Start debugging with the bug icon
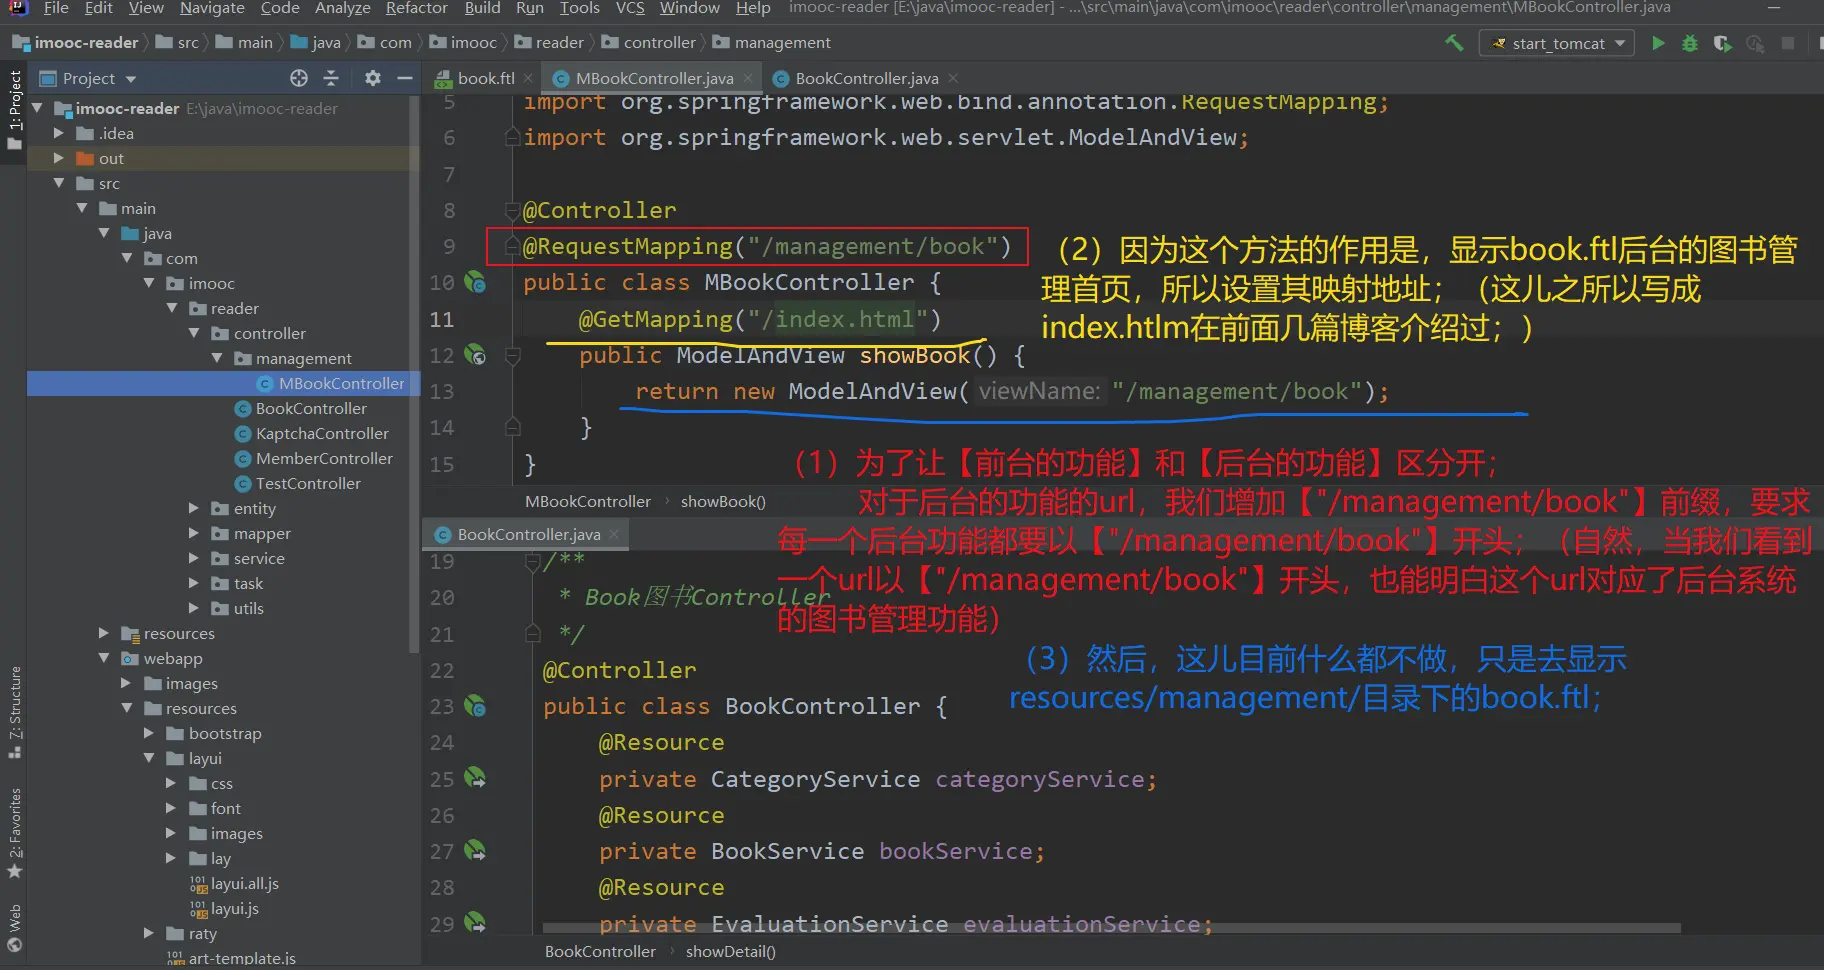The image size is (1824, 970). point(1690,43)
